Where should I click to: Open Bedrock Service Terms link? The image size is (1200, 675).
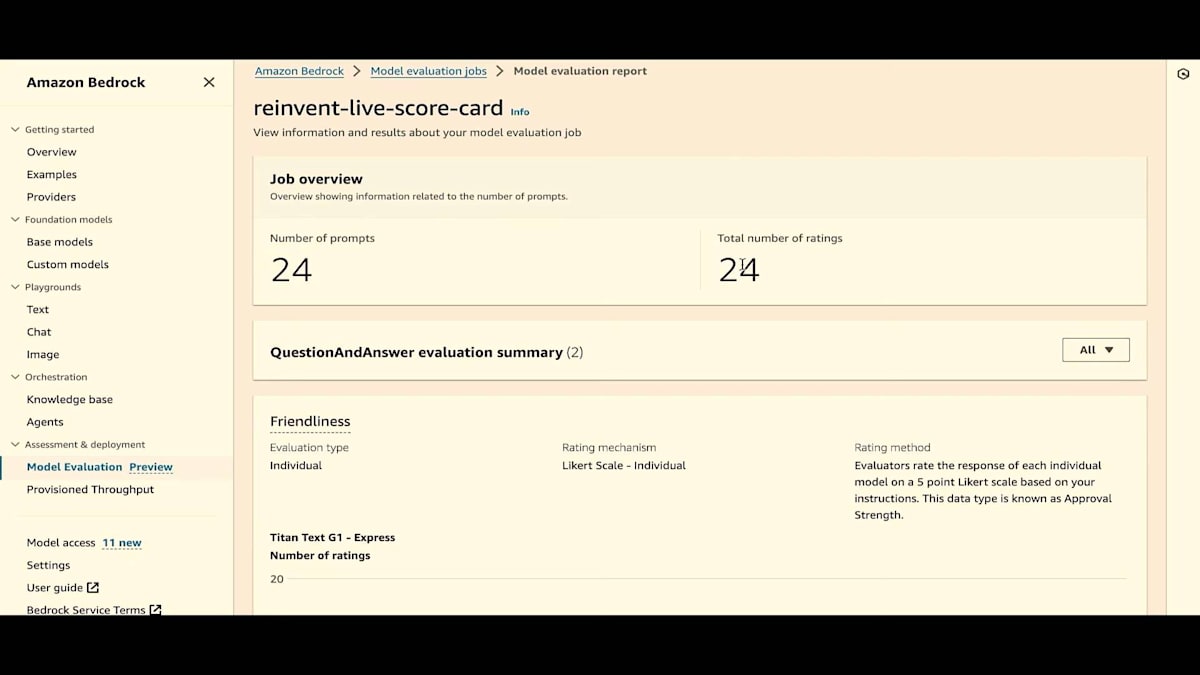coord(86,610)
